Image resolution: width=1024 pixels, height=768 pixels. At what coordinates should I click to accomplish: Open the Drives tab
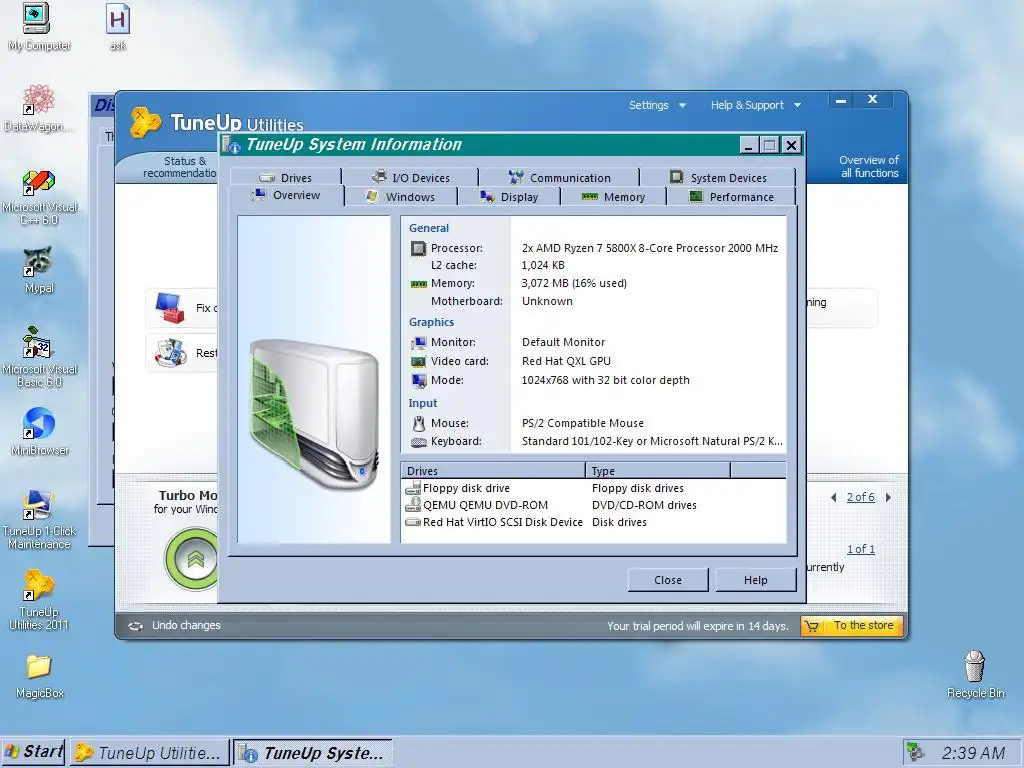(x=286, y=178)
